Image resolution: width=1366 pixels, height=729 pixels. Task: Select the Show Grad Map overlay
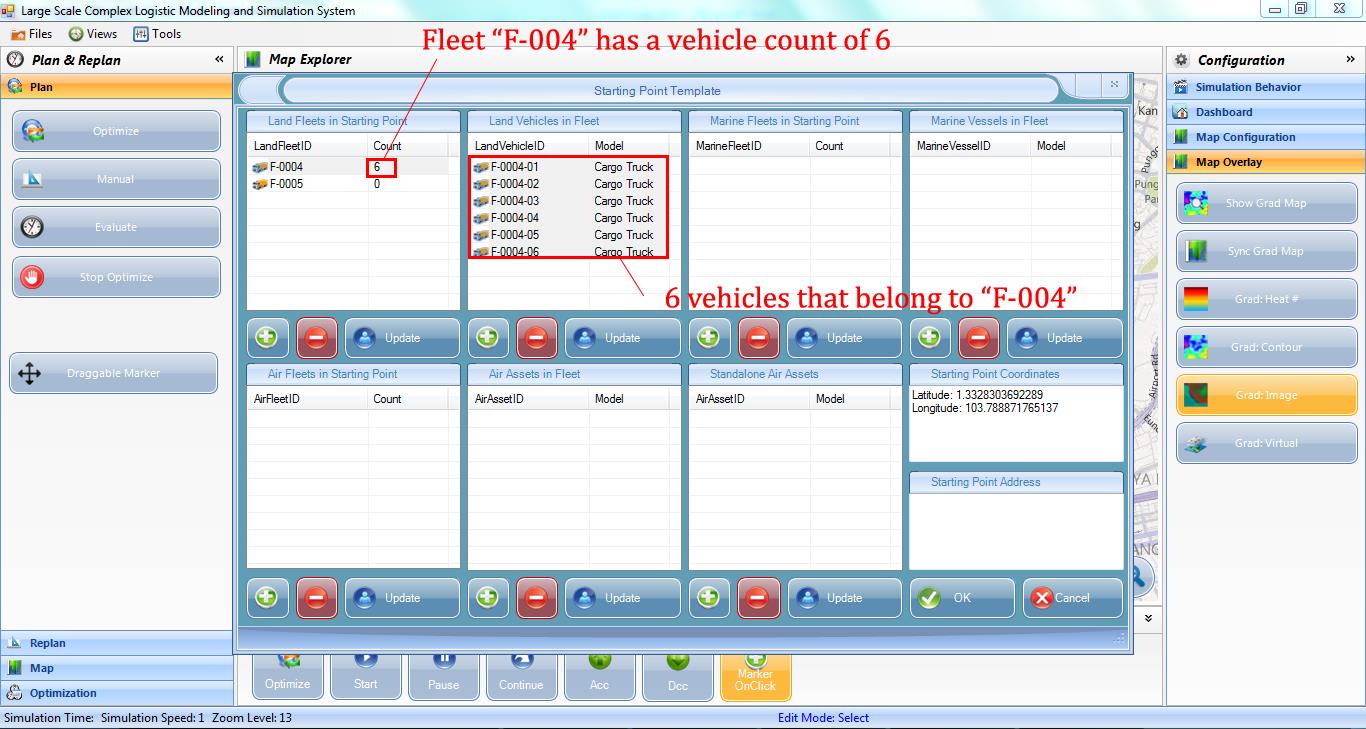1266,203
